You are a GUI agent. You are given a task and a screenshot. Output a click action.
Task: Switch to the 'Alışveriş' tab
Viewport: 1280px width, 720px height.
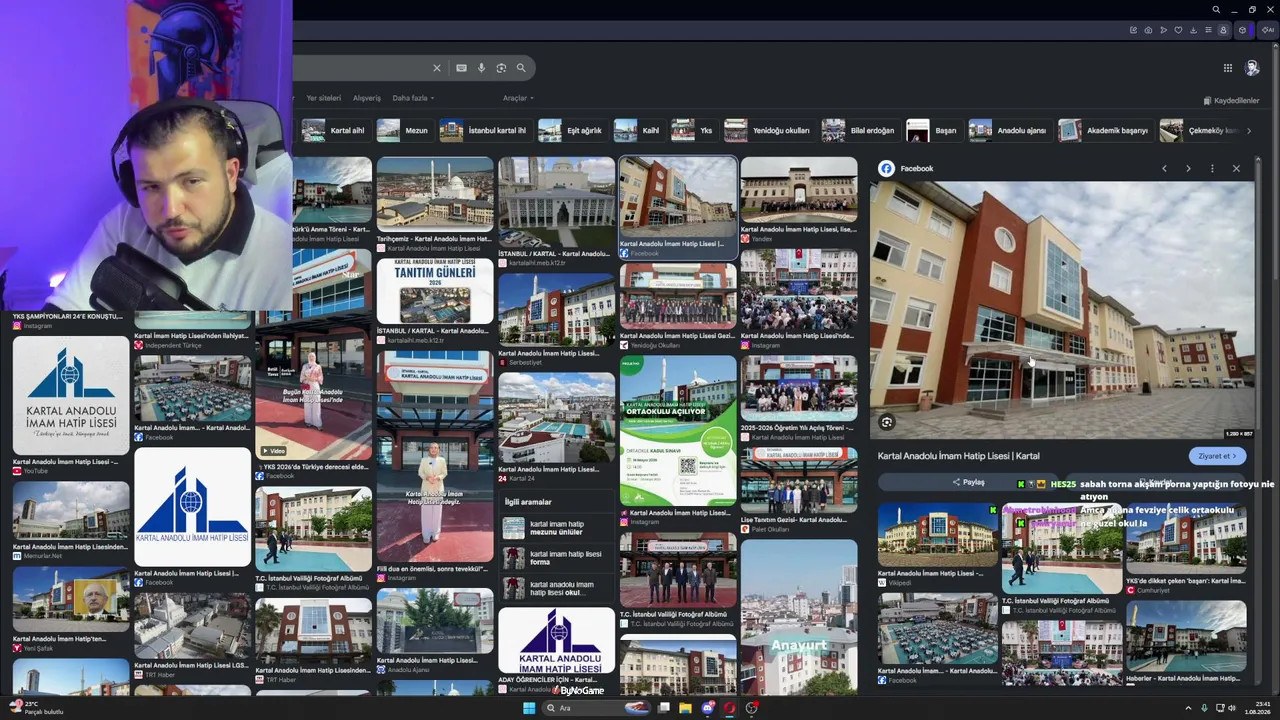click(366, 98)
